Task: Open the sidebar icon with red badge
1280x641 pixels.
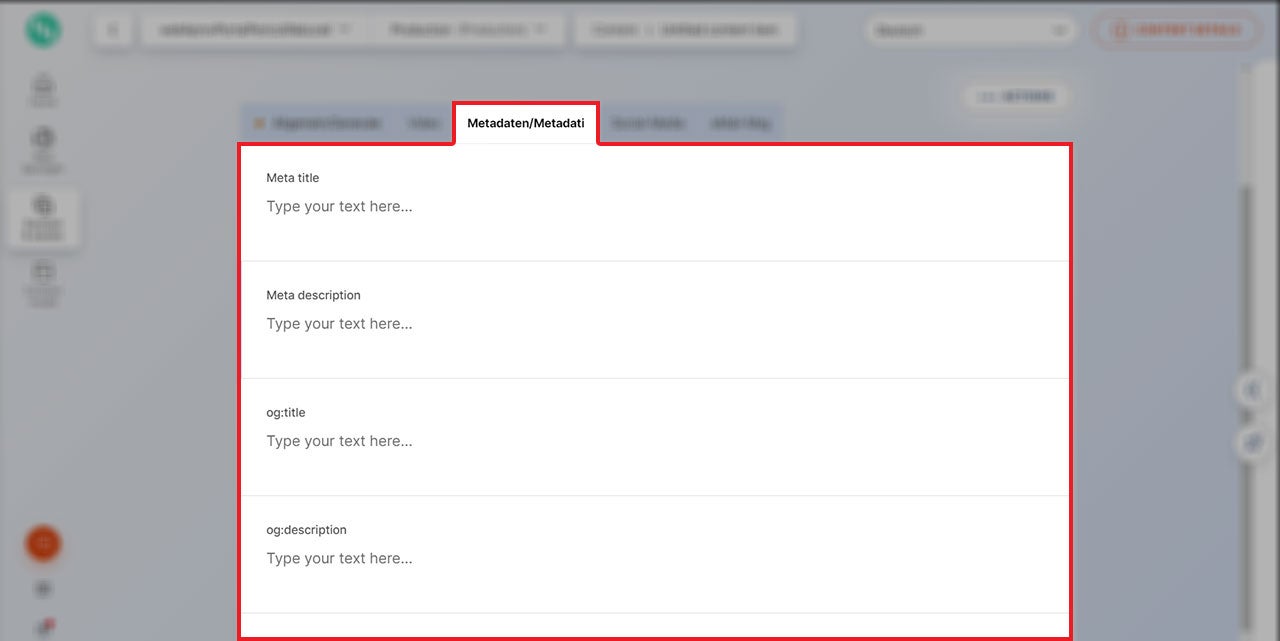Action: (44, 628)
